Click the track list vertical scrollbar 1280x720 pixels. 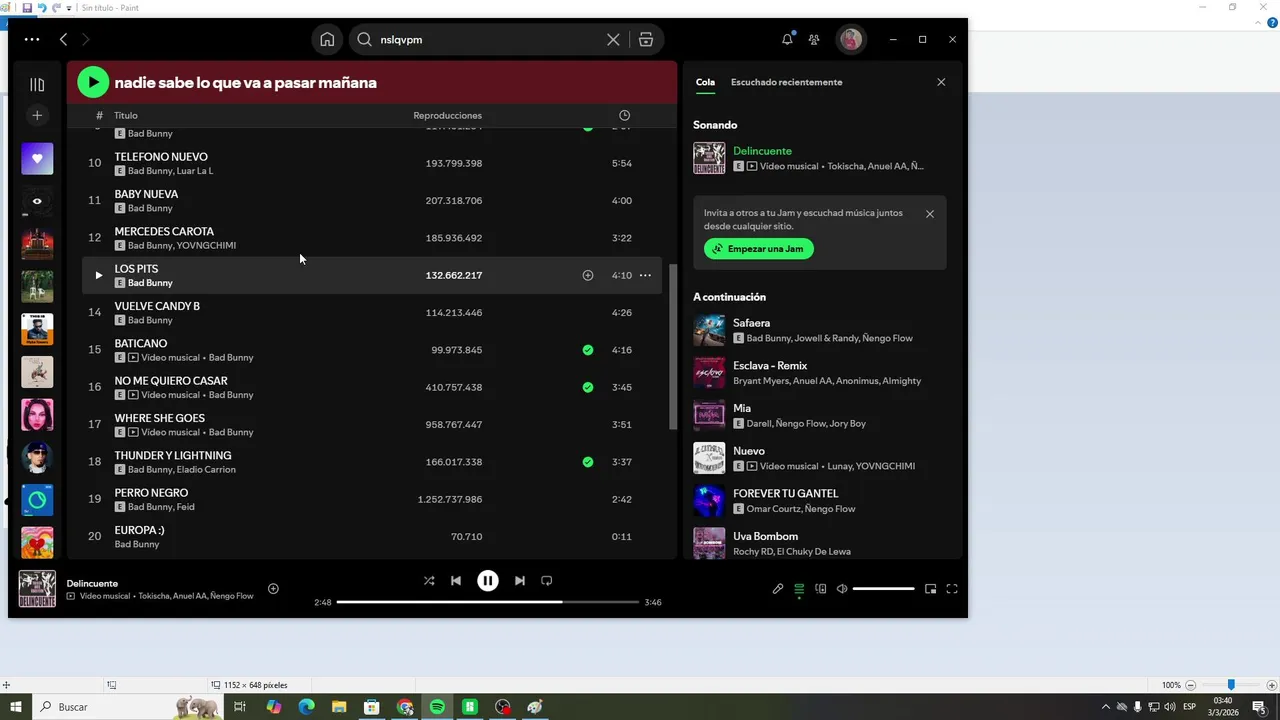pyautogui.click(x=672, y=345)
